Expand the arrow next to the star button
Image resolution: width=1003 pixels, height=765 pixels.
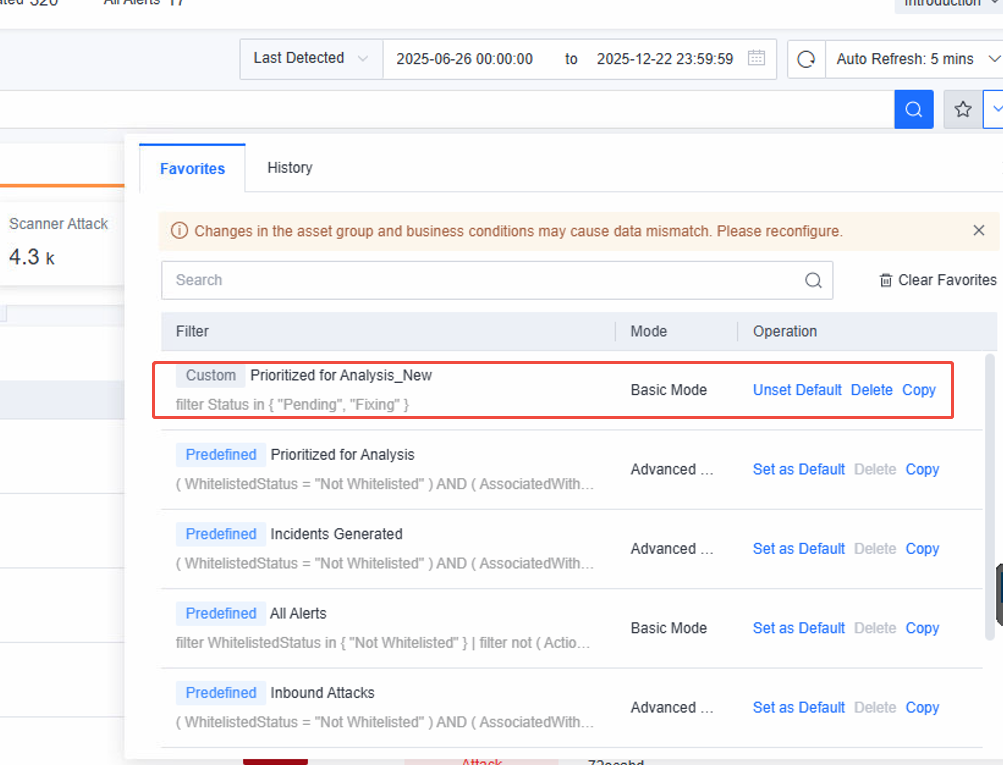click(995, 109)
